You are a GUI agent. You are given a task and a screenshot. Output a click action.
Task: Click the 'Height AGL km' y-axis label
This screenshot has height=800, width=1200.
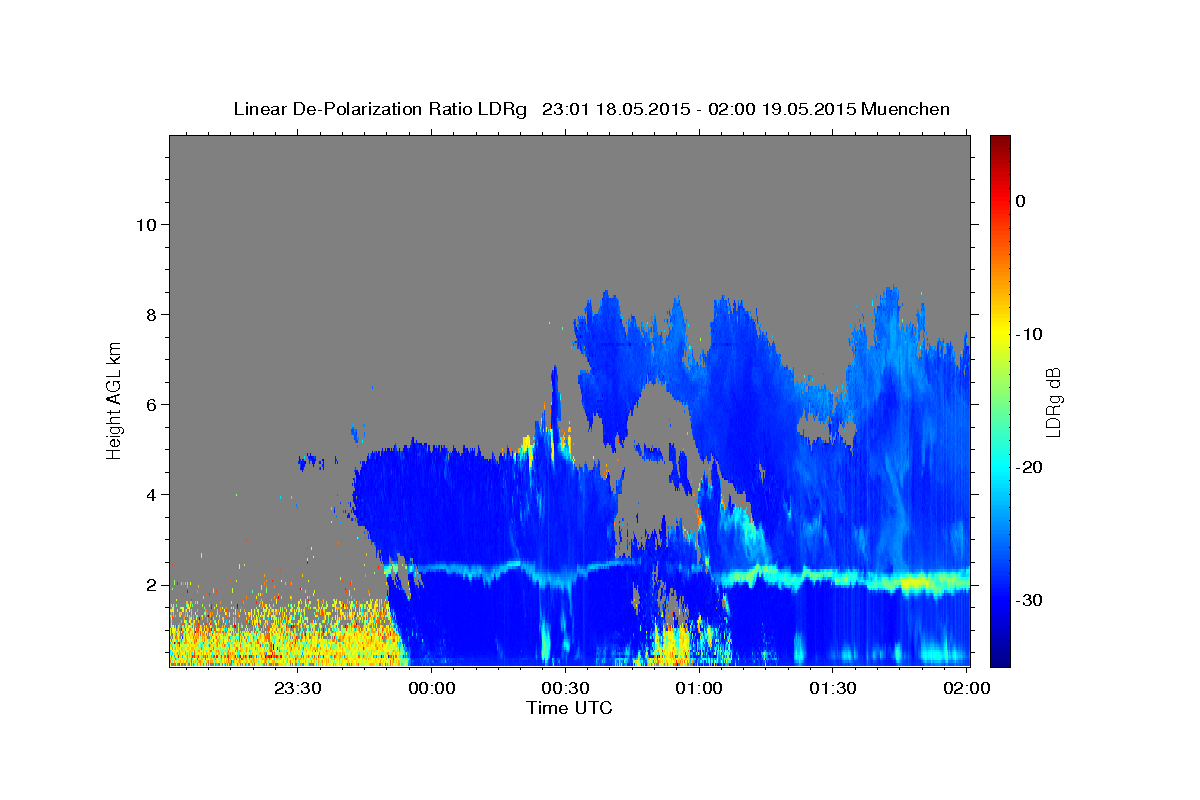click(x=115, y=399)
